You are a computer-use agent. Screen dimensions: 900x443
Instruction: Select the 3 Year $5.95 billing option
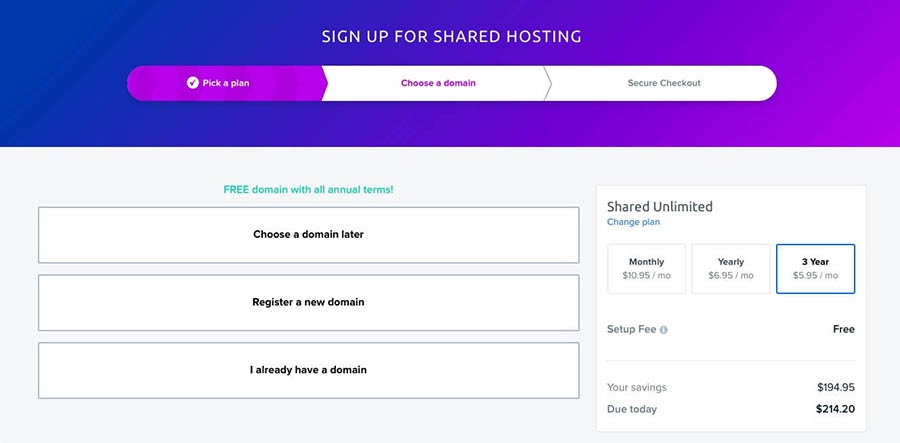tap(816, 269)
